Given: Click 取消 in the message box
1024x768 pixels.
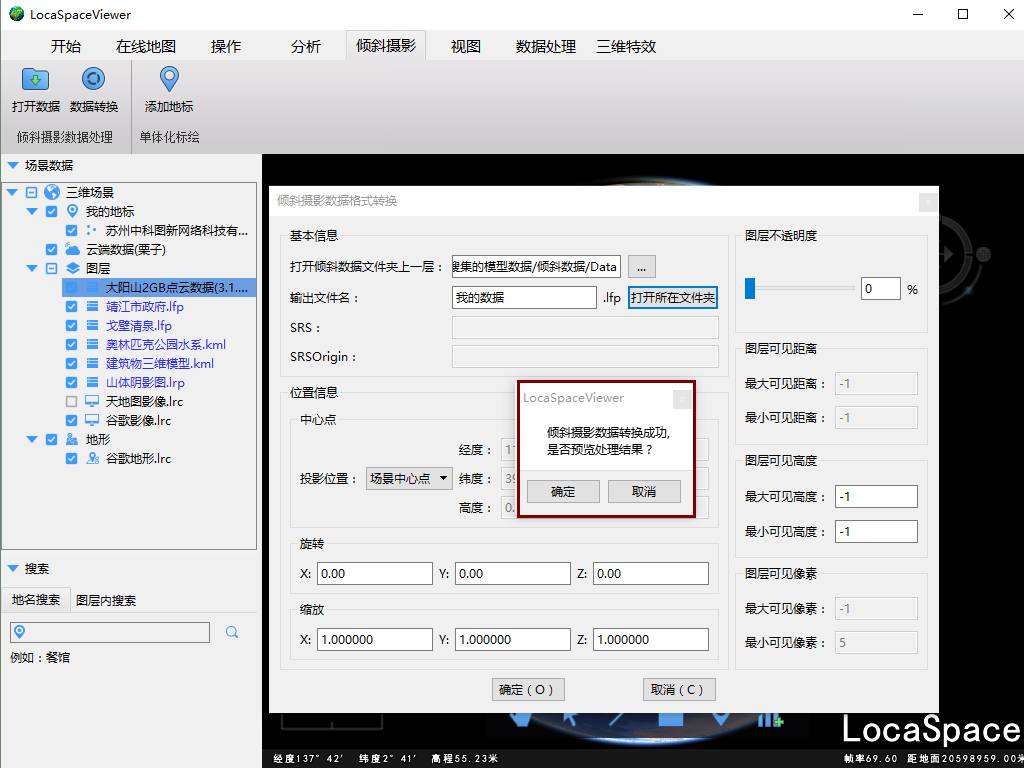Looking at the screenshot, I should (644, 492).
